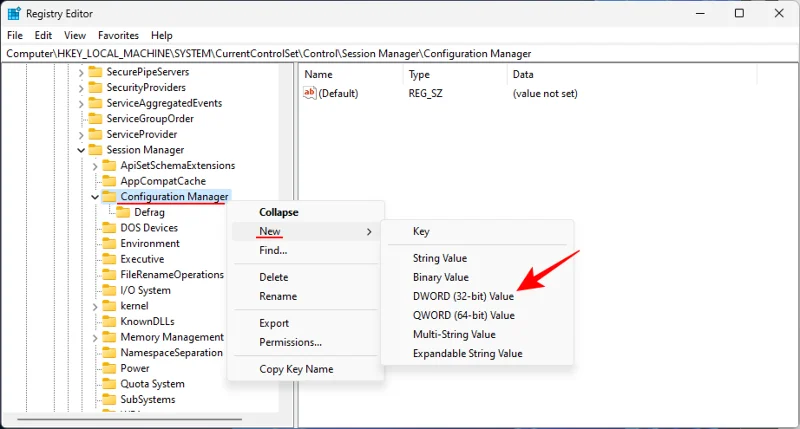Collapse the Session Manager tree node
Screen dimensions: 800x429
coord(82,150)
